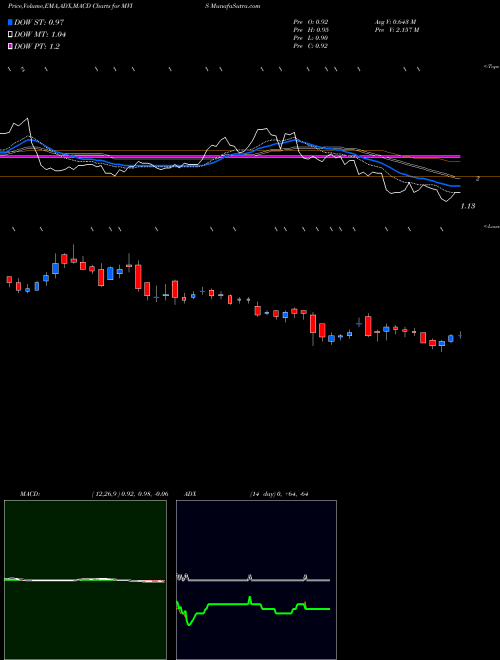This screenshot has height=660, width=500.
Task: Click the 'Pre O: 0.92' open value
Action: click(x=311, y=21)
